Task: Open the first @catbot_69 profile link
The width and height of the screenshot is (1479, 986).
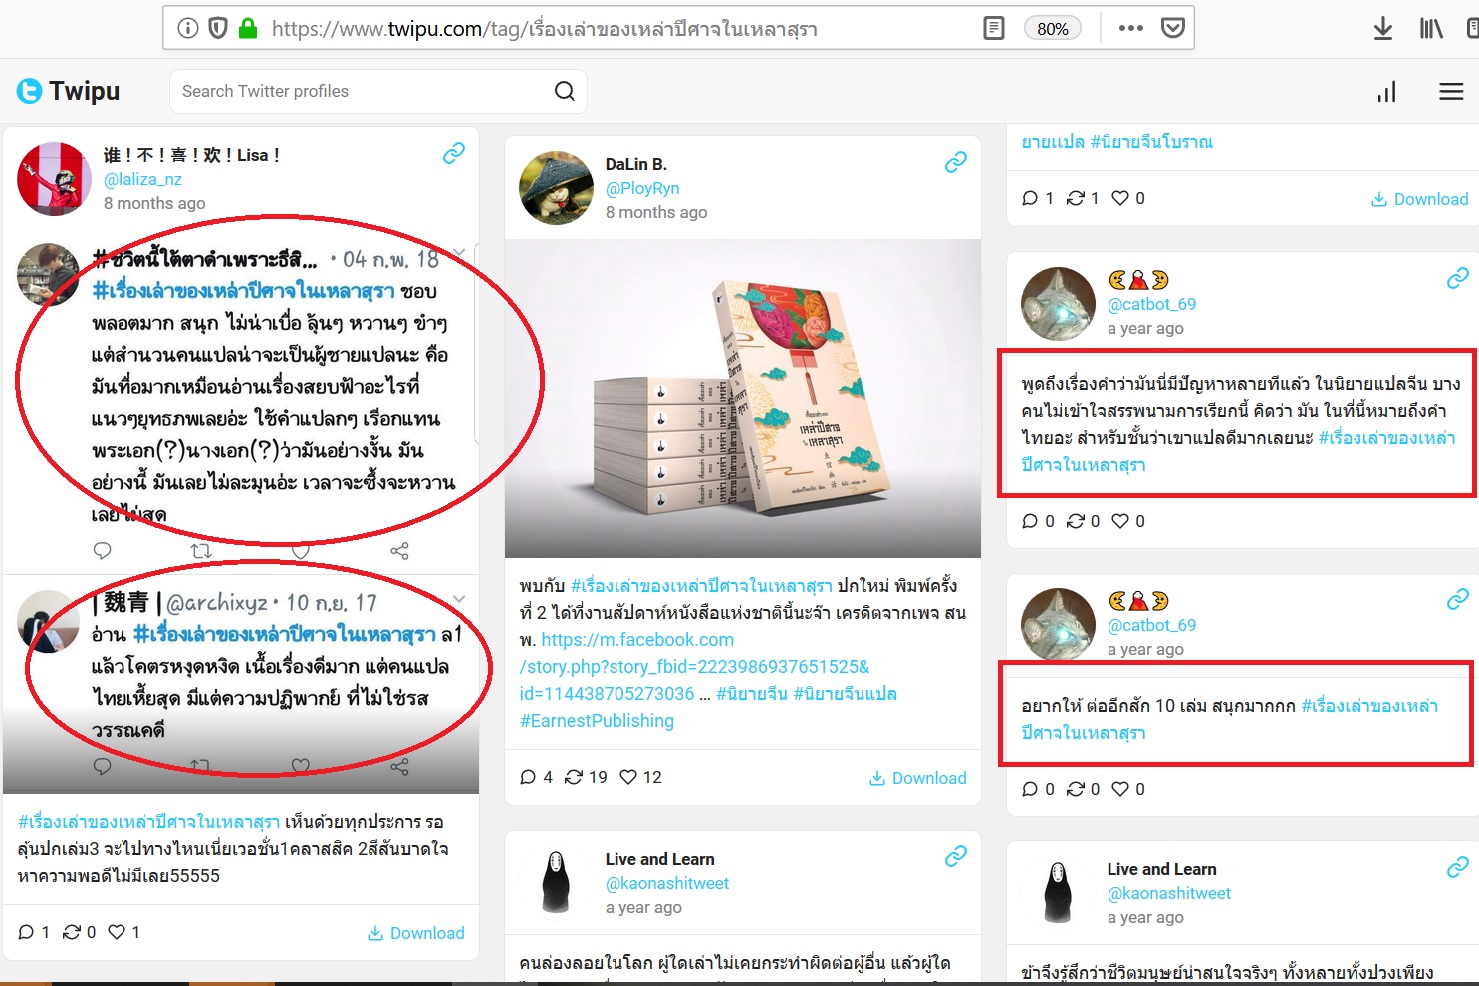Action: (1152, 304)
